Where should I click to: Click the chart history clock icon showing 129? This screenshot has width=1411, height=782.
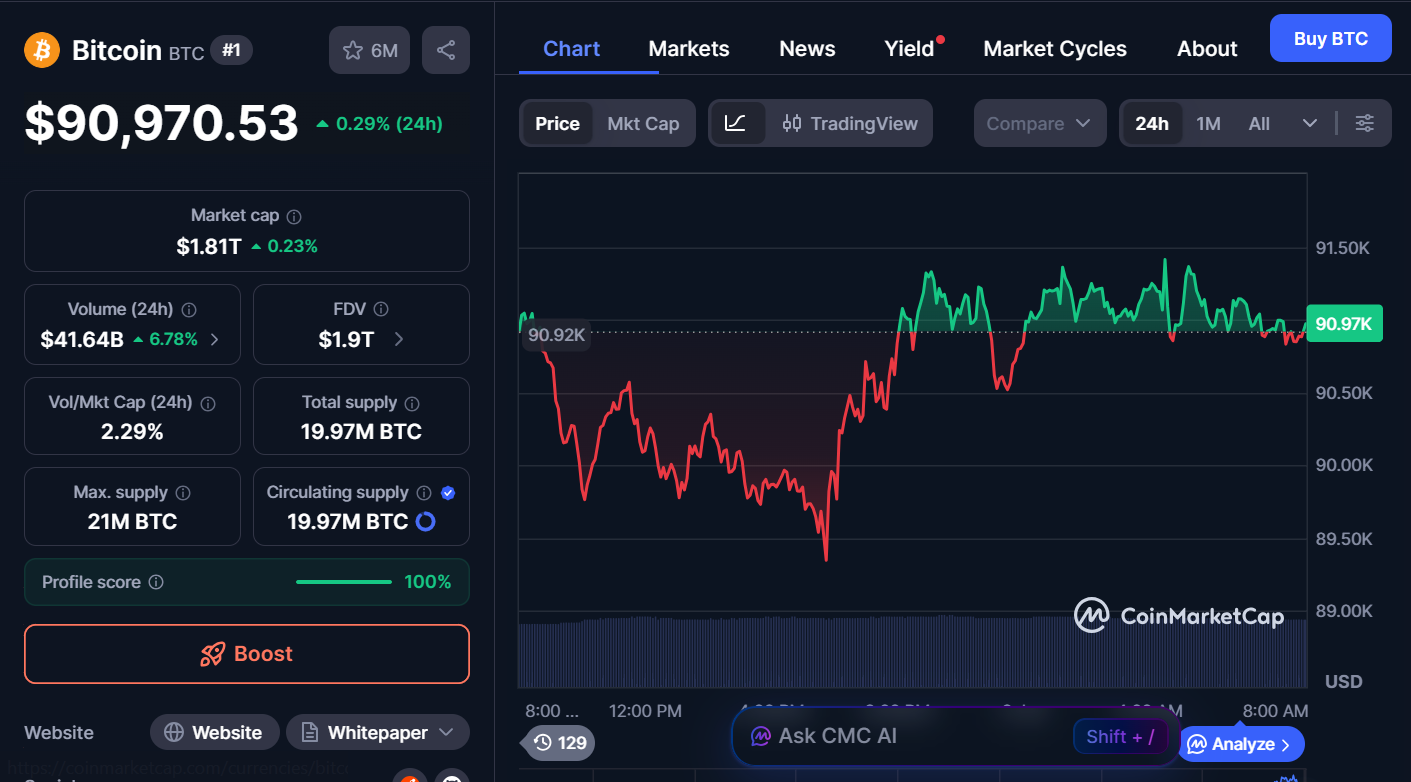click(x=556, y=743)
